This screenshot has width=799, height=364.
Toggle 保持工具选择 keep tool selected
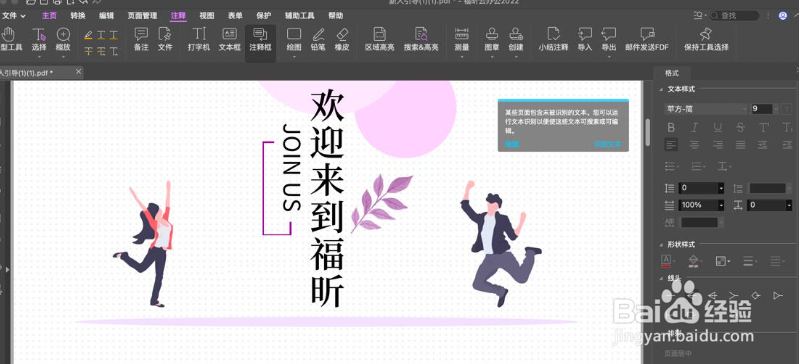[x=706, y=39]
